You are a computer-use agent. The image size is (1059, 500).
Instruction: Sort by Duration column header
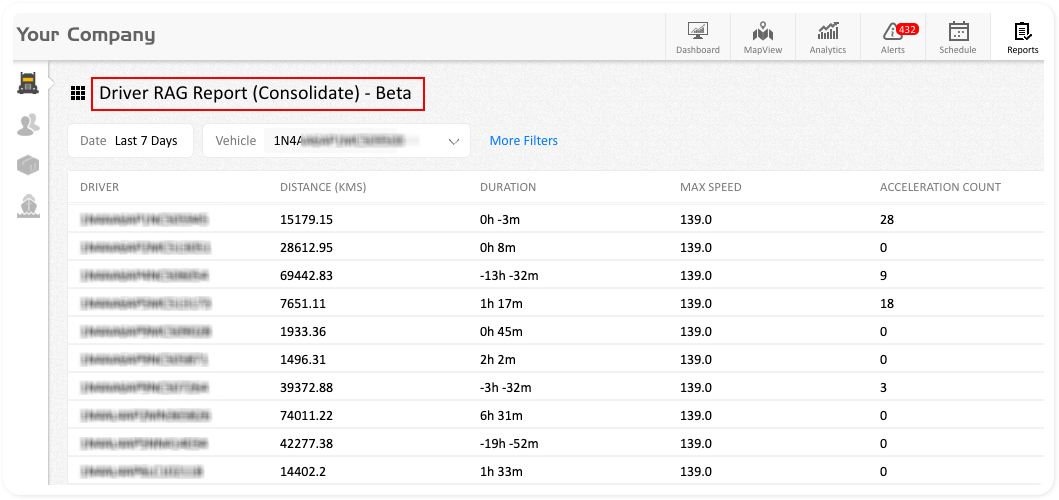508,187
